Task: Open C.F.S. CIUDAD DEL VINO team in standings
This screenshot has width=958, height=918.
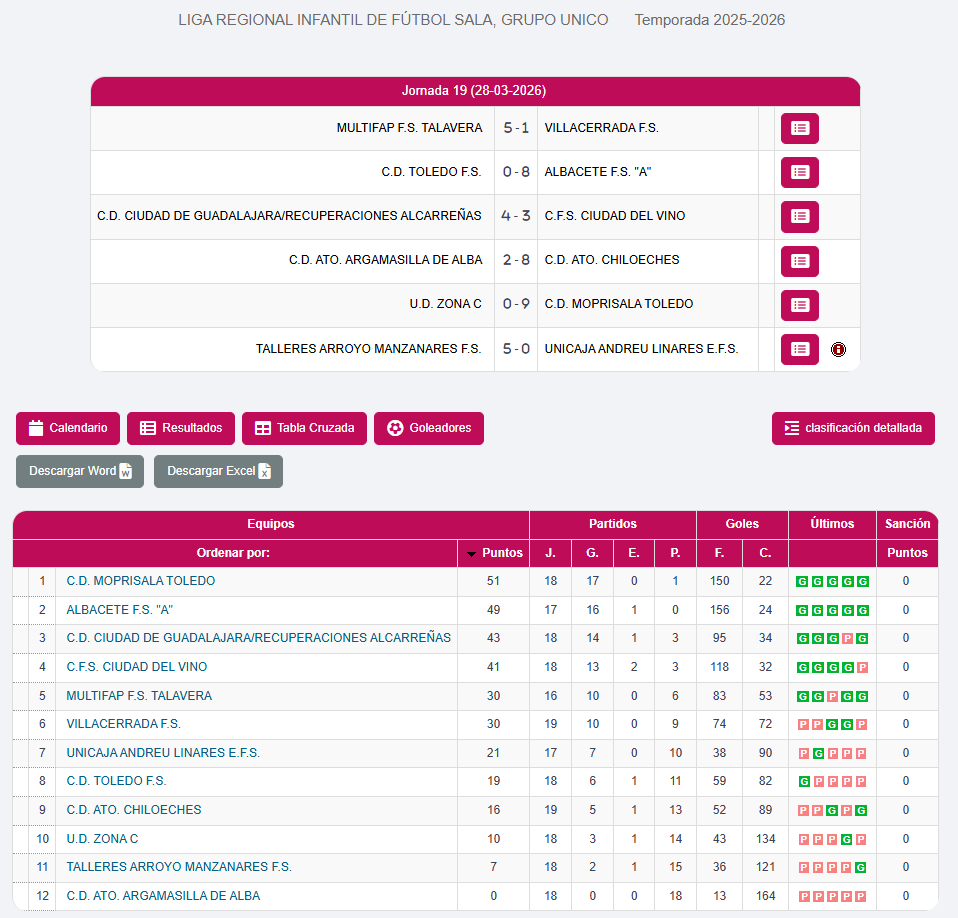Action: 137,667
